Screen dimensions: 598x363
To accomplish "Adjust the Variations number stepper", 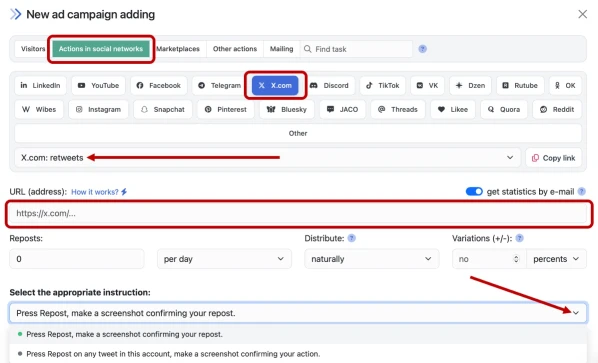I will (x=516, y=259).
